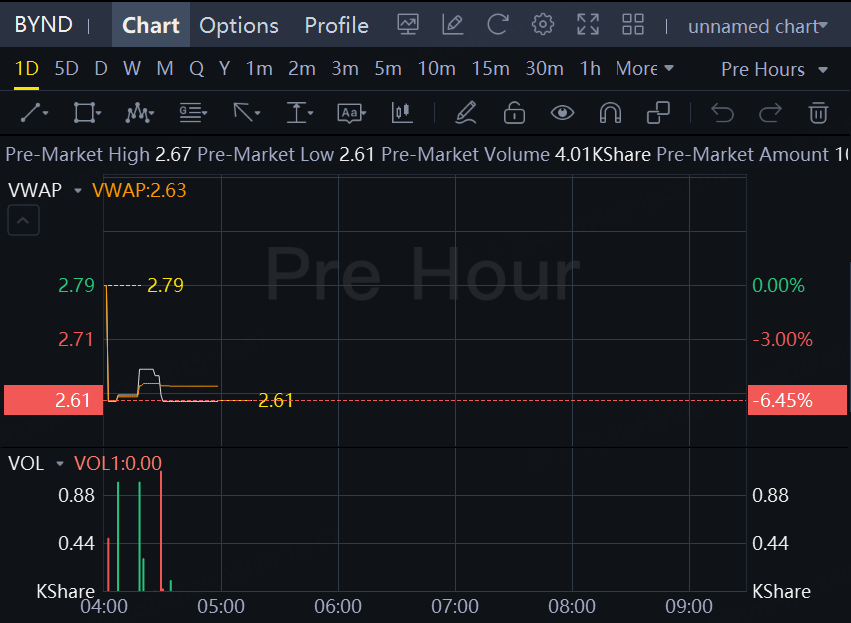Select the line drawing tool
This screenshot has width=851, height=623.
point(34,113)
